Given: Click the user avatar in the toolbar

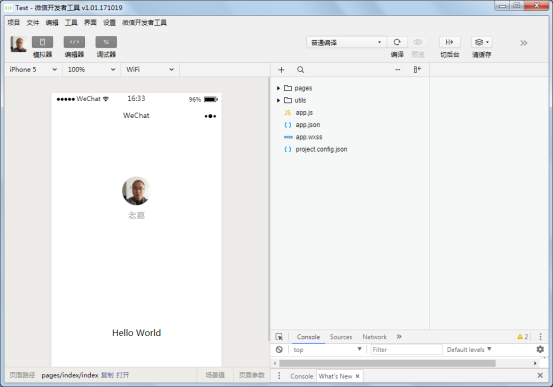Looking at the screenshot, I should (x=18, y=44).
